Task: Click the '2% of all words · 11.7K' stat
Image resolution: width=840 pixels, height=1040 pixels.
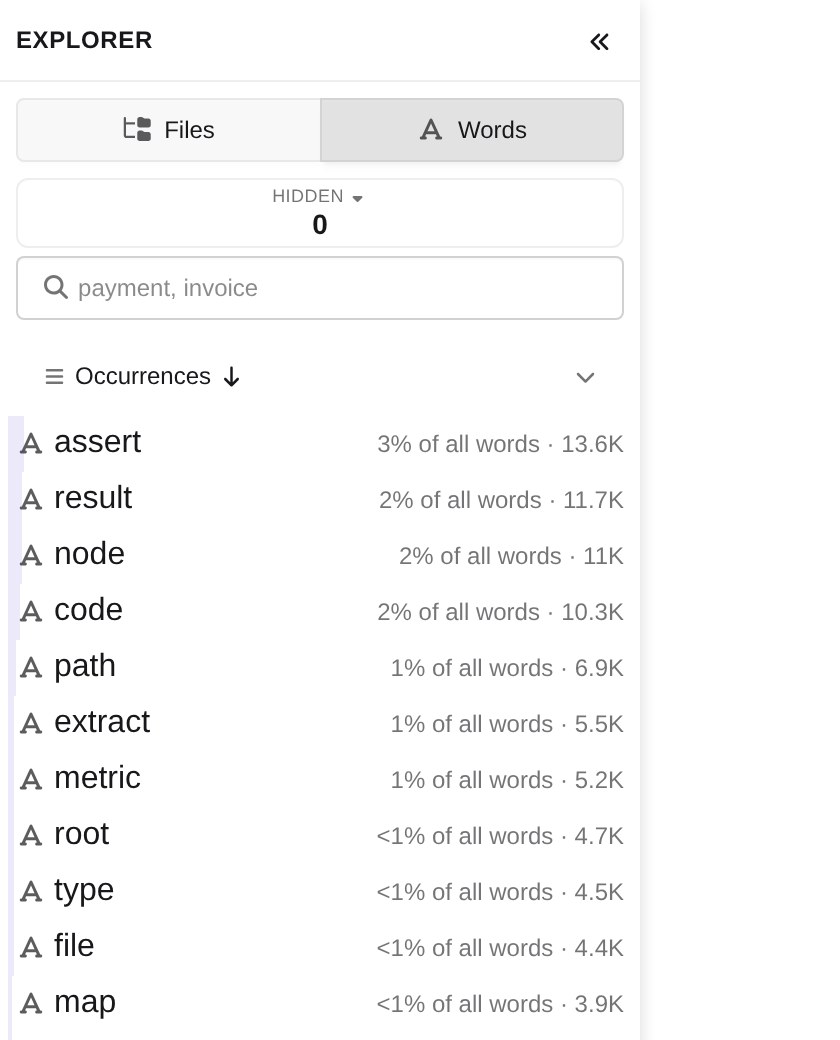Action: pyautogui.click(x=501, y=500)
